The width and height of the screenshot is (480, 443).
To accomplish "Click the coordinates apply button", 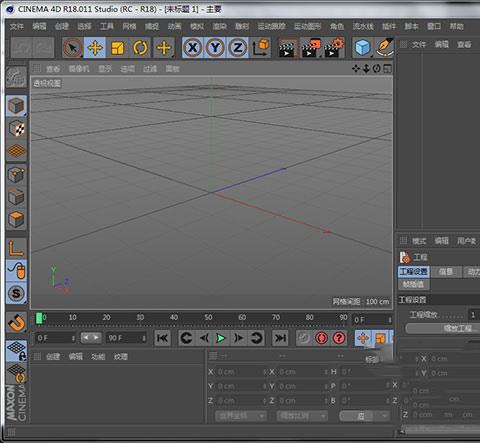I will click(364, 416).
